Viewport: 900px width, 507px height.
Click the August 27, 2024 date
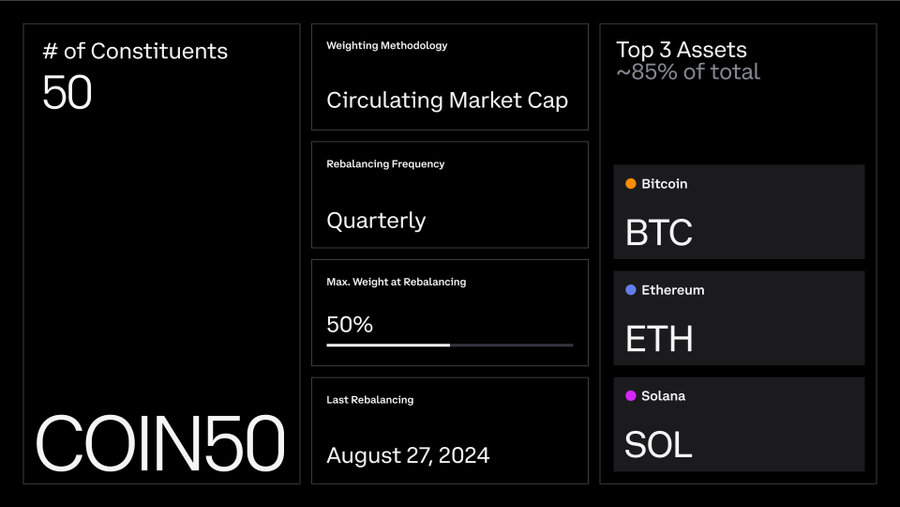pos(408,455)
